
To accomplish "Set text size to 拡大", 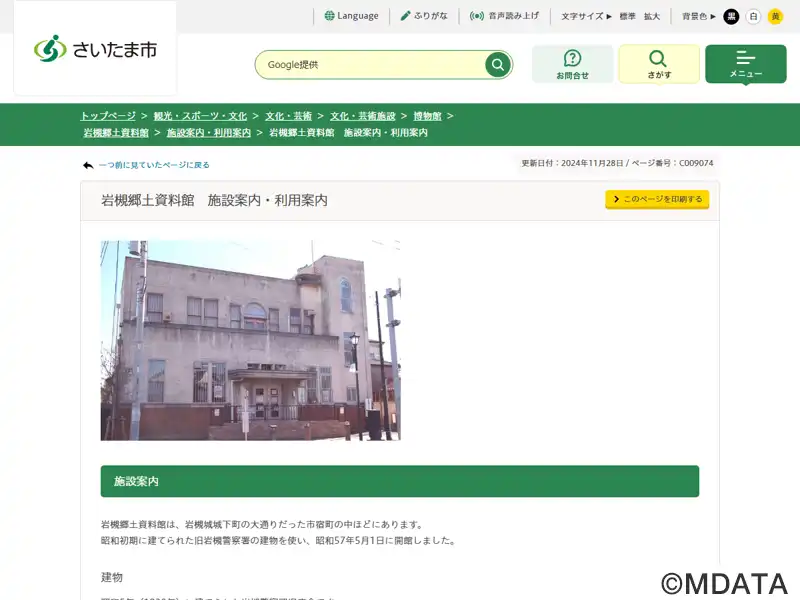I will (652, 16).
